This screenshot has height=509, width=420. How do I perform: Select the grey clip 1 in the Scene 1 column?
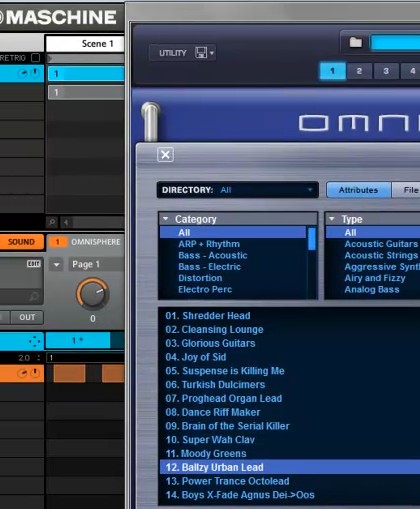tap(86, 92)
